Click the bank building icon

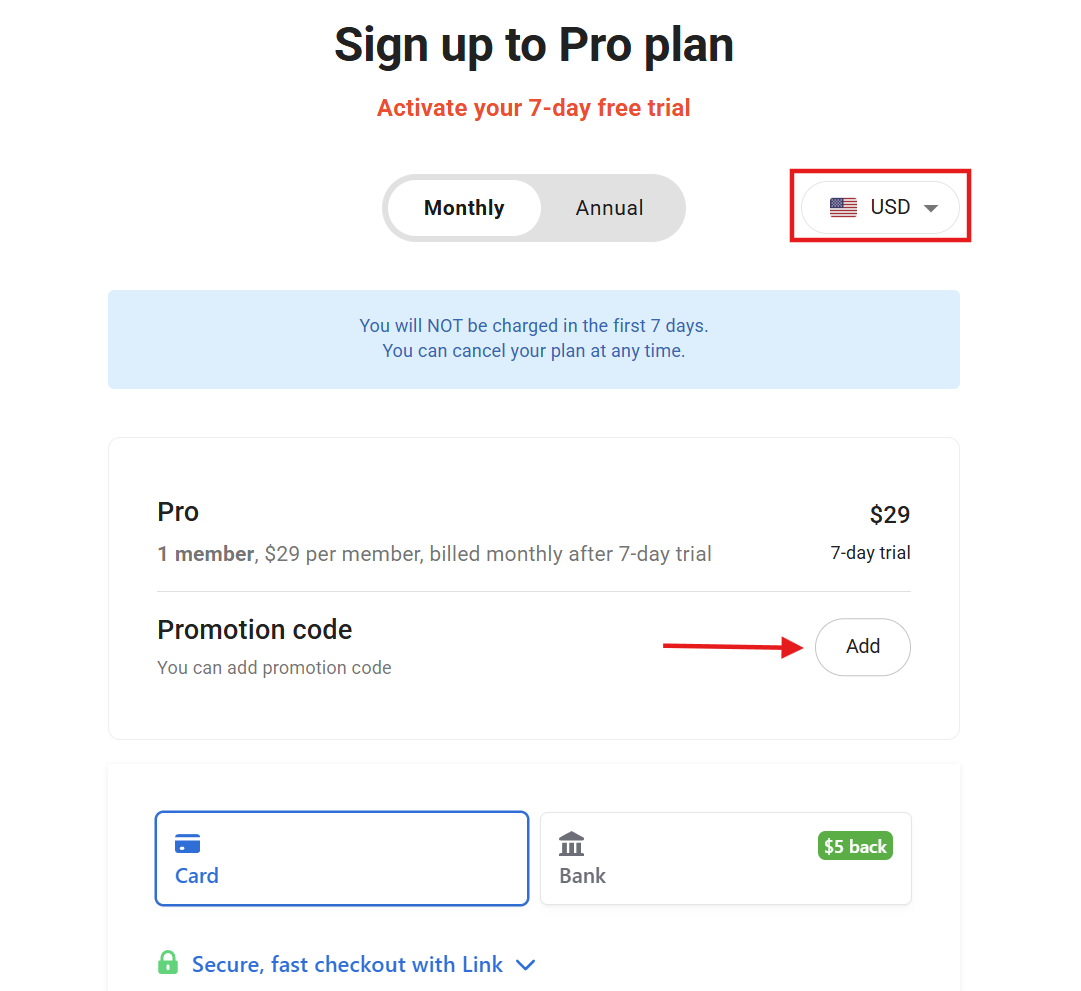pyautogui.click(x=572, y=844)
